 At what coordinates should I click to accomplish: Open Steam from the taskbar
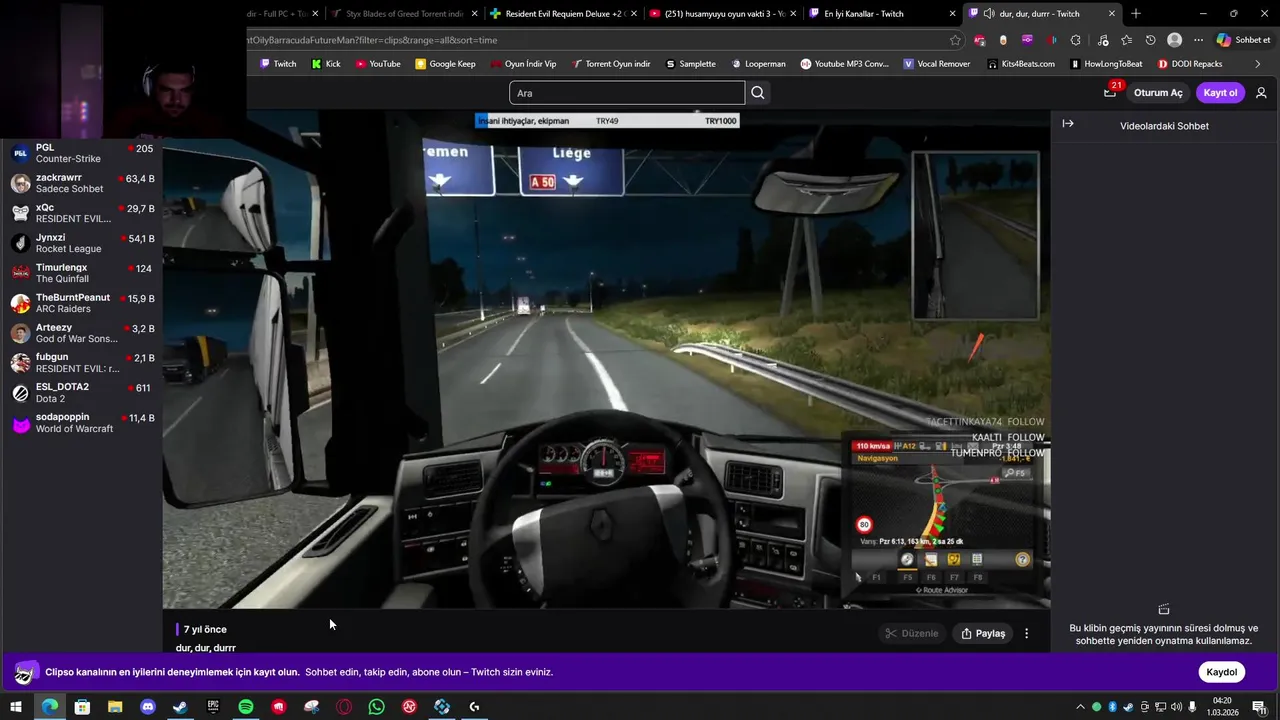click(180, 707)
